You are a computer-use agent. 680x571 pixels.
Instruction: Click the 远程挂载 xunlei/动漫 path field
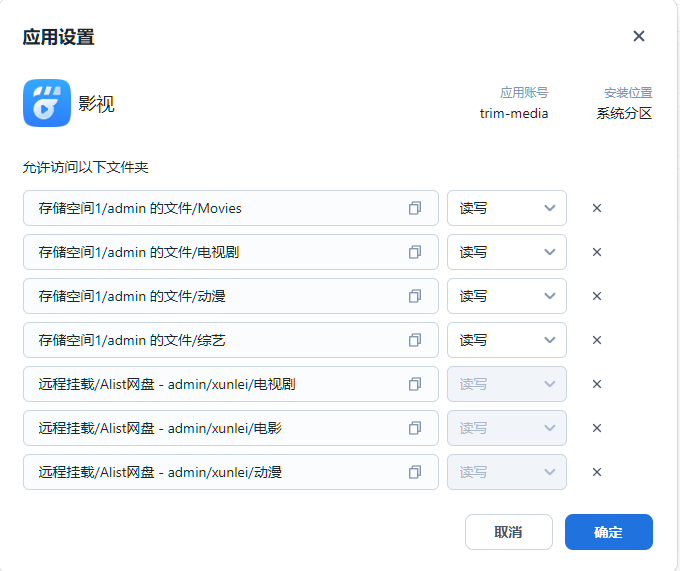pyautogui.click(x=231, y=472)
